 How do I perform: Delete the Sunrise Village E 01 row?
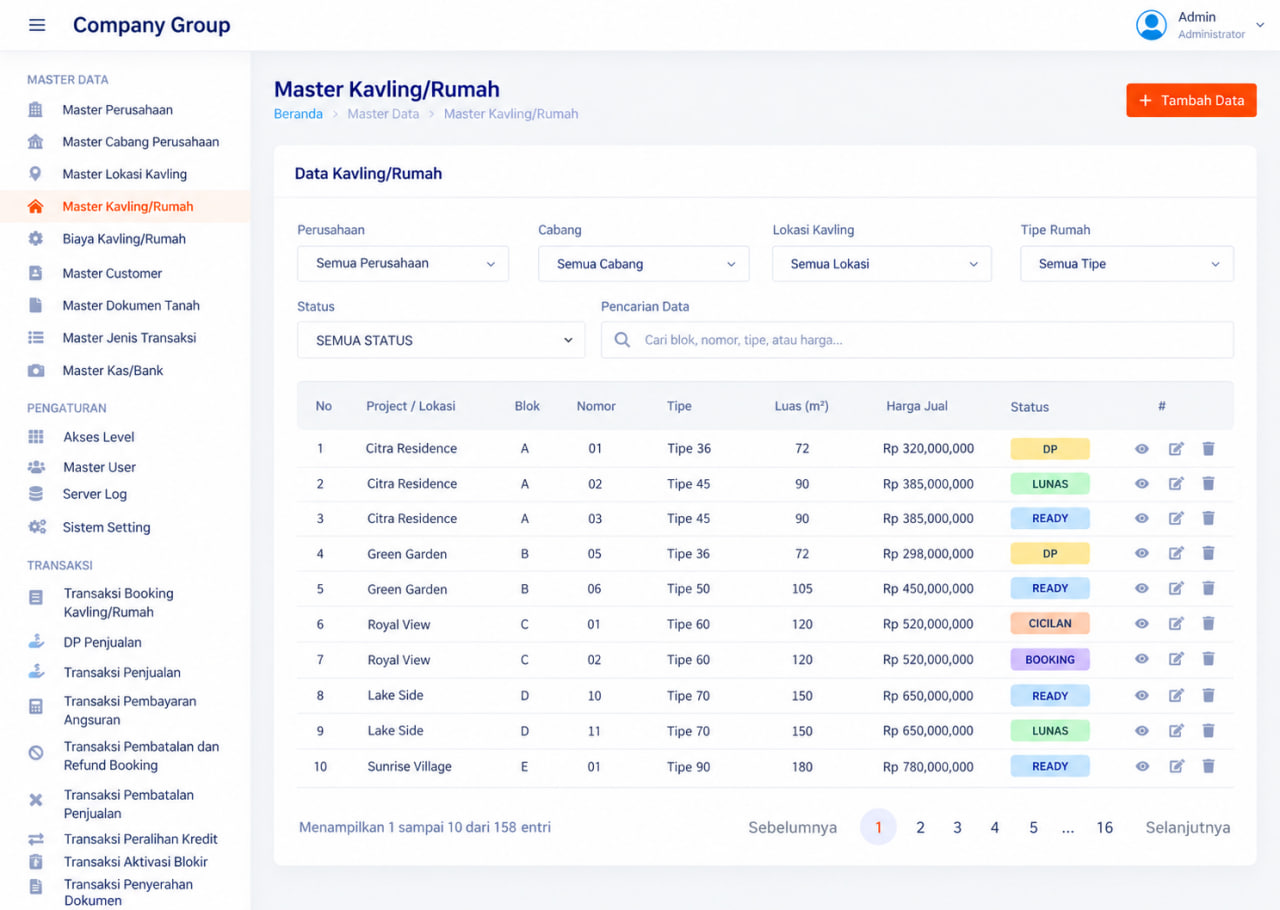[x=1208, y=766]
